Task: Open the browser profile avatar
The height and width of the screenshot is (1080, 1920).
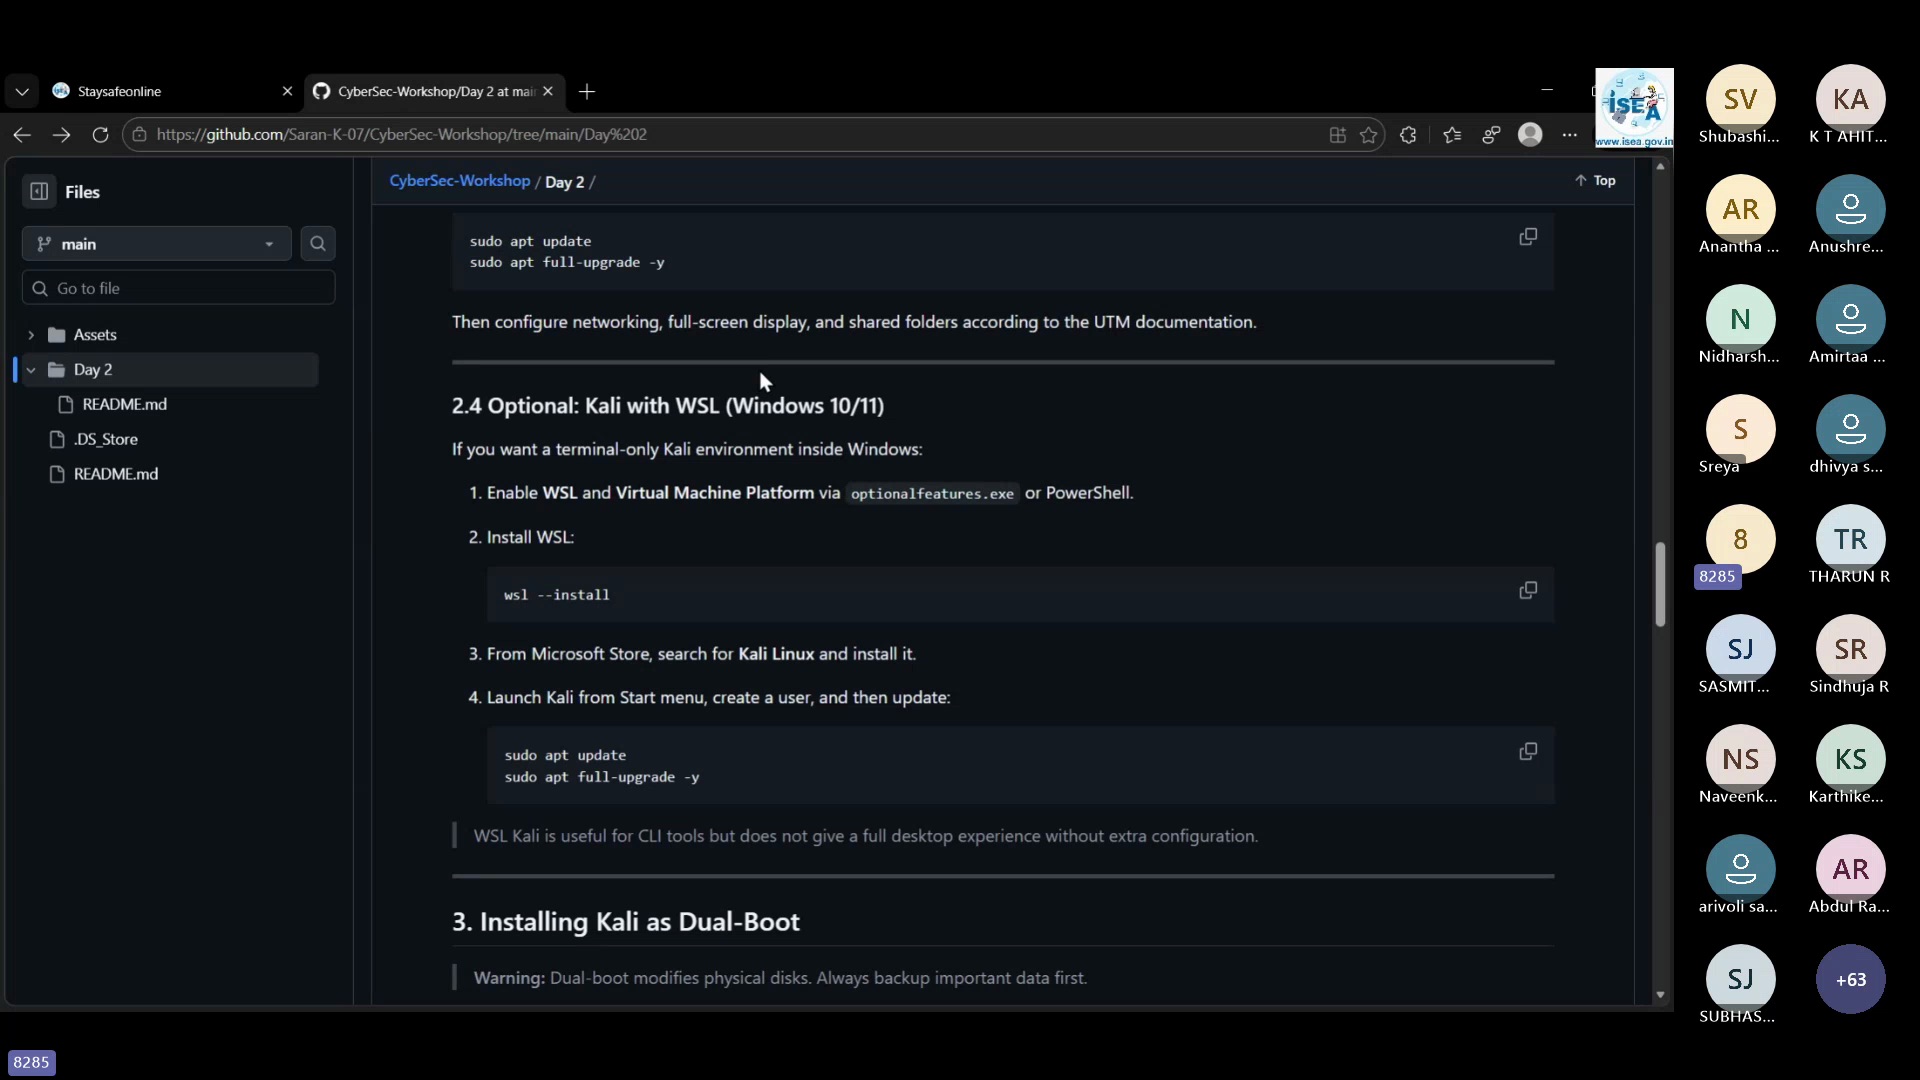Action: [x=1530, y=135]
